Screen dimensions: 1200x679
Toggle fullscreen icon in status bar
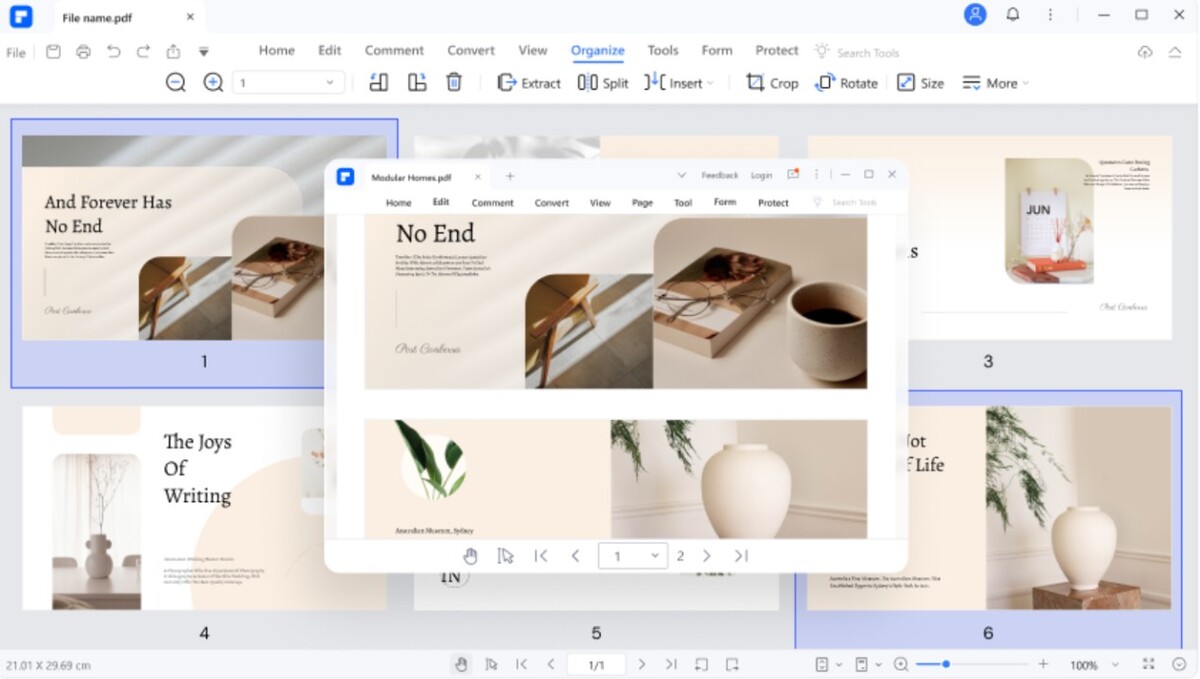point(1148,664)
